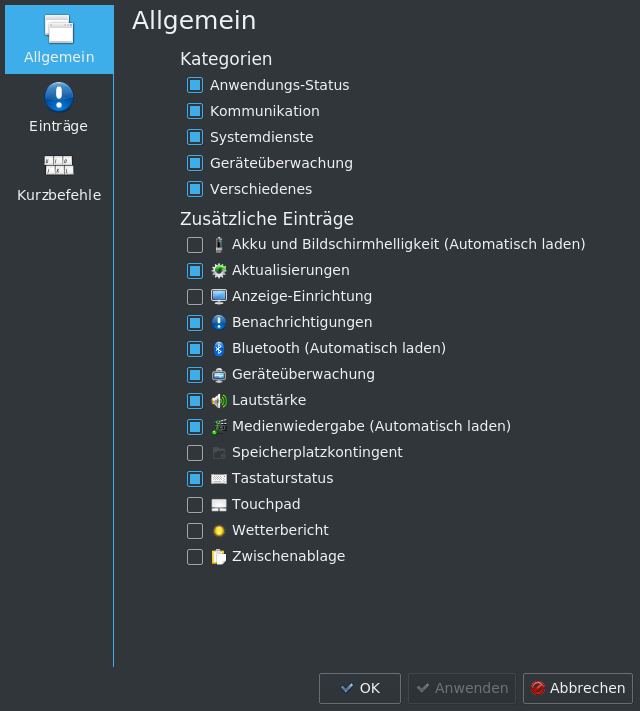
Task: Enable Akku und Bildschirmhelligkeit checkbox
Action: [195, 245]
